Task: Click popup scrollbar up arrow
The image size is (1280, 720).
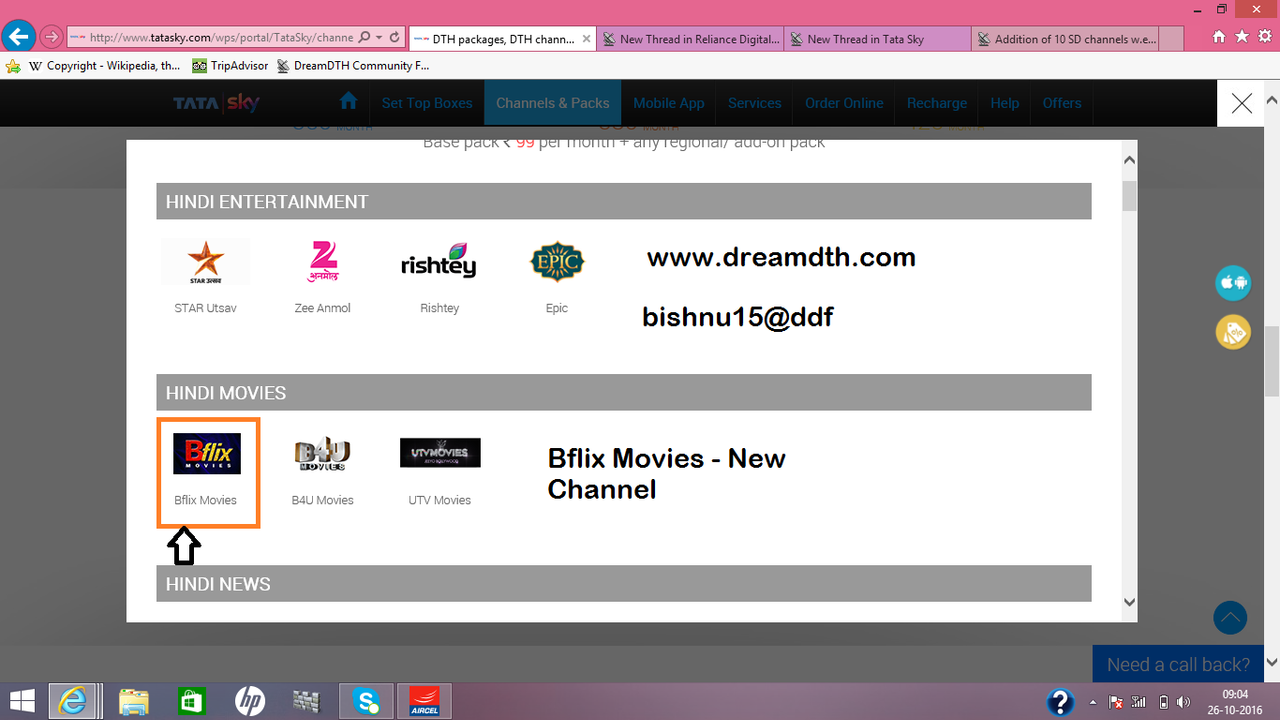Action: [x=1129, y=160]
